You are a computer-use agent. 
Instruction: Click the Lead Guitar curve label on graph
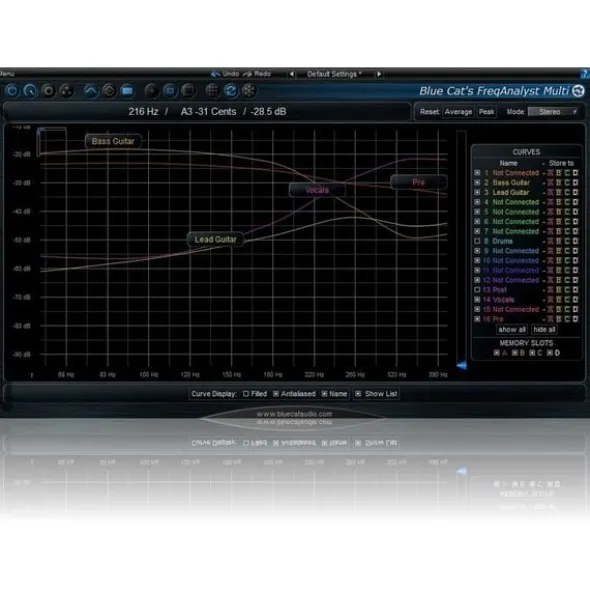click(215, 240)
